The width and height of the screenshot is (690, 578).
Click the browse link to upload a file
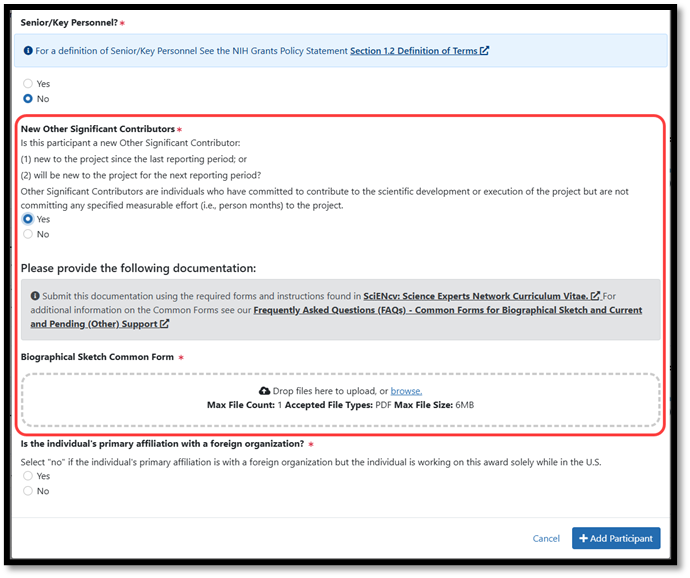[x=405, y=391]
